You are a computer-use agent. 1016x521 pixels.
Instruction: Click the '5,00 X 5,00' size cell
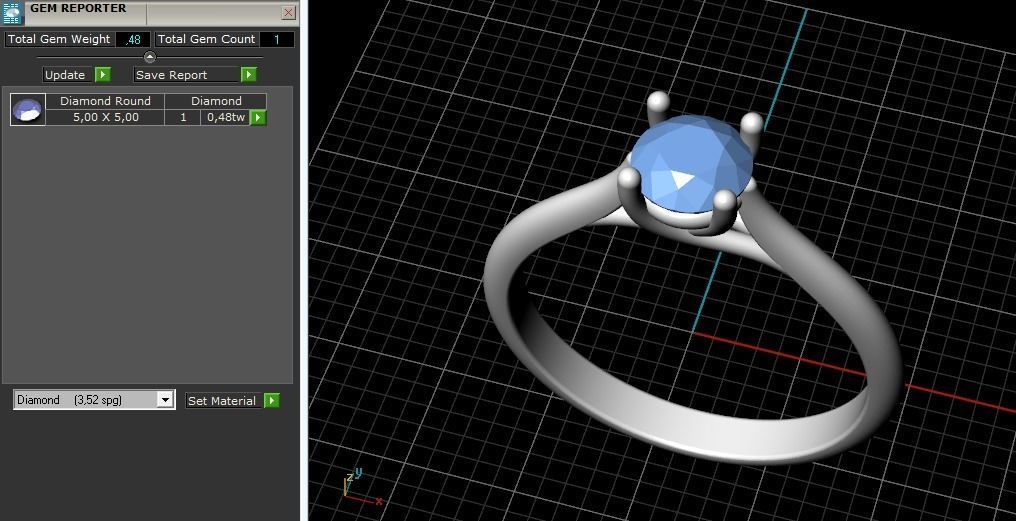pyautogui.click(x=105, y=117)
